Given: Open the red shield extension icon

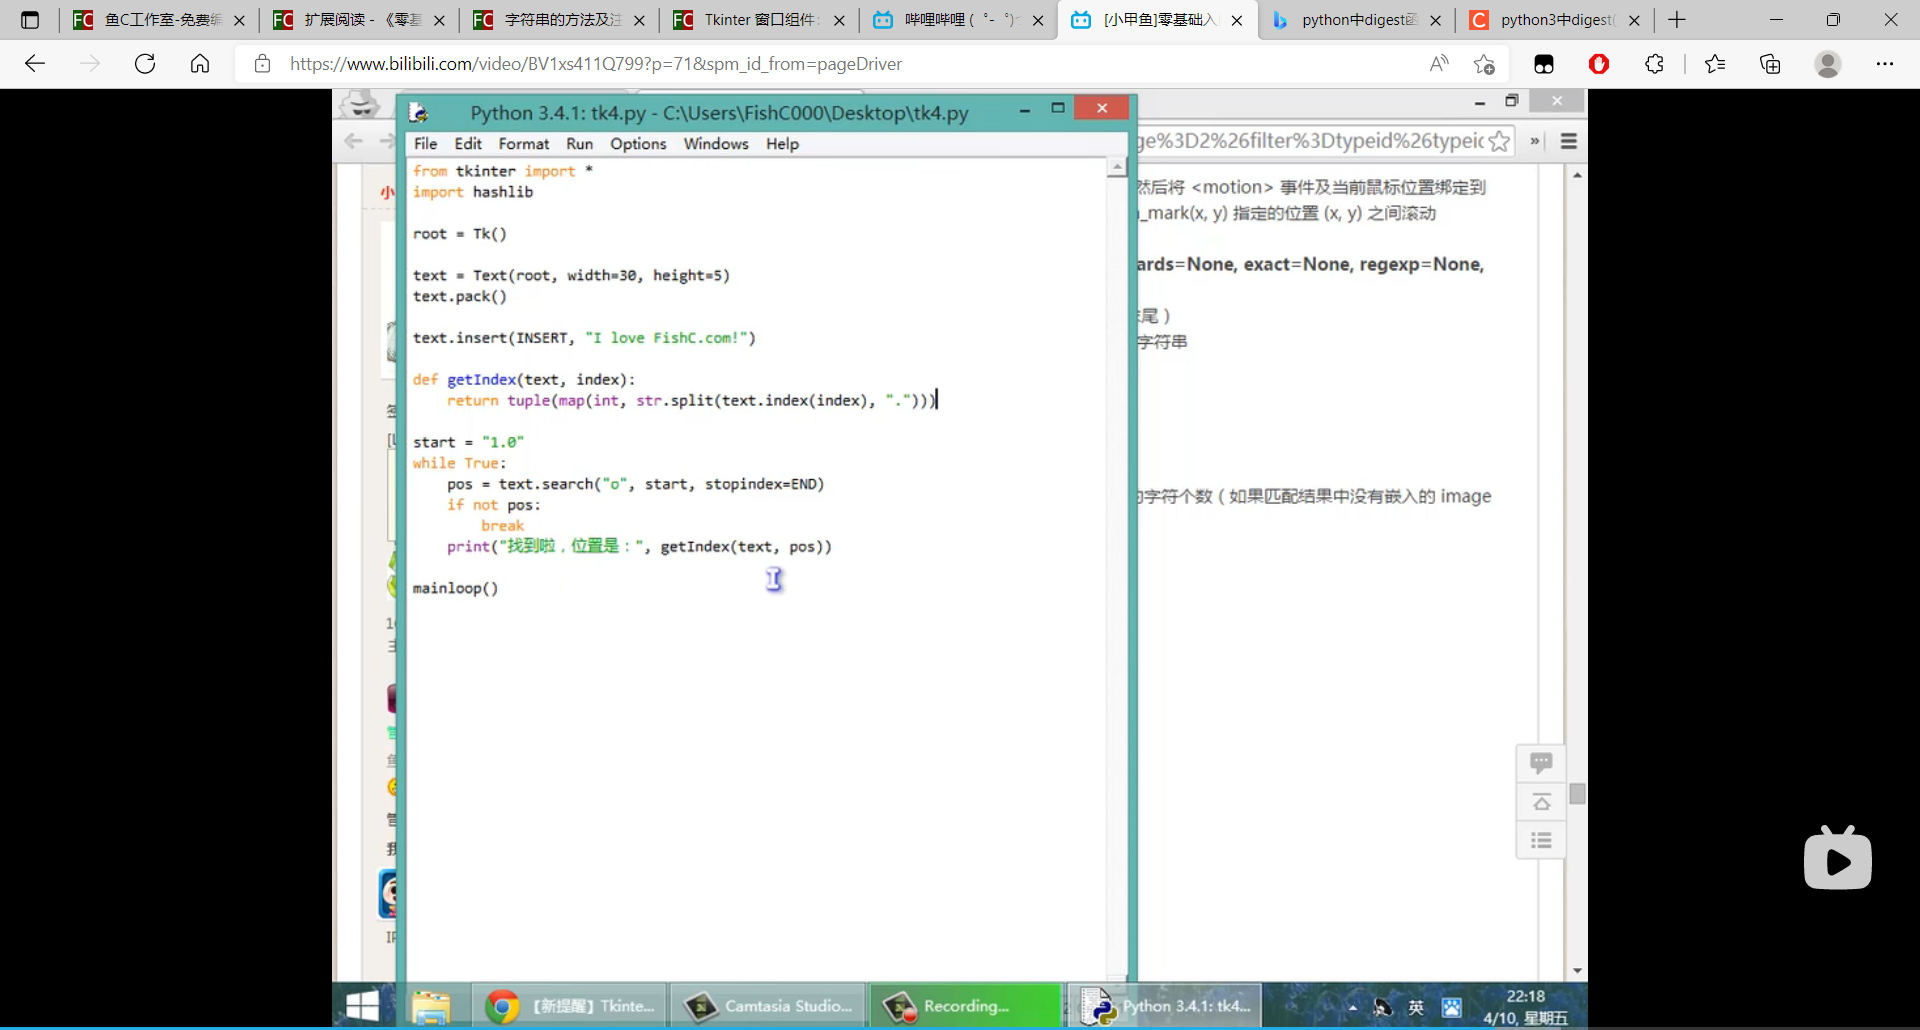Looking at the screenshot, I should [x=1599, y=64].
